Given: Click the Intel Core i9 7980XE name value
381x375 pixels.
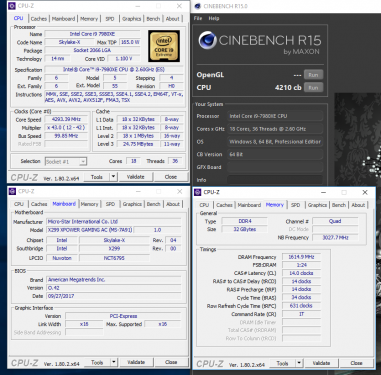Looking at the screenshot, I should click(92, 34).
